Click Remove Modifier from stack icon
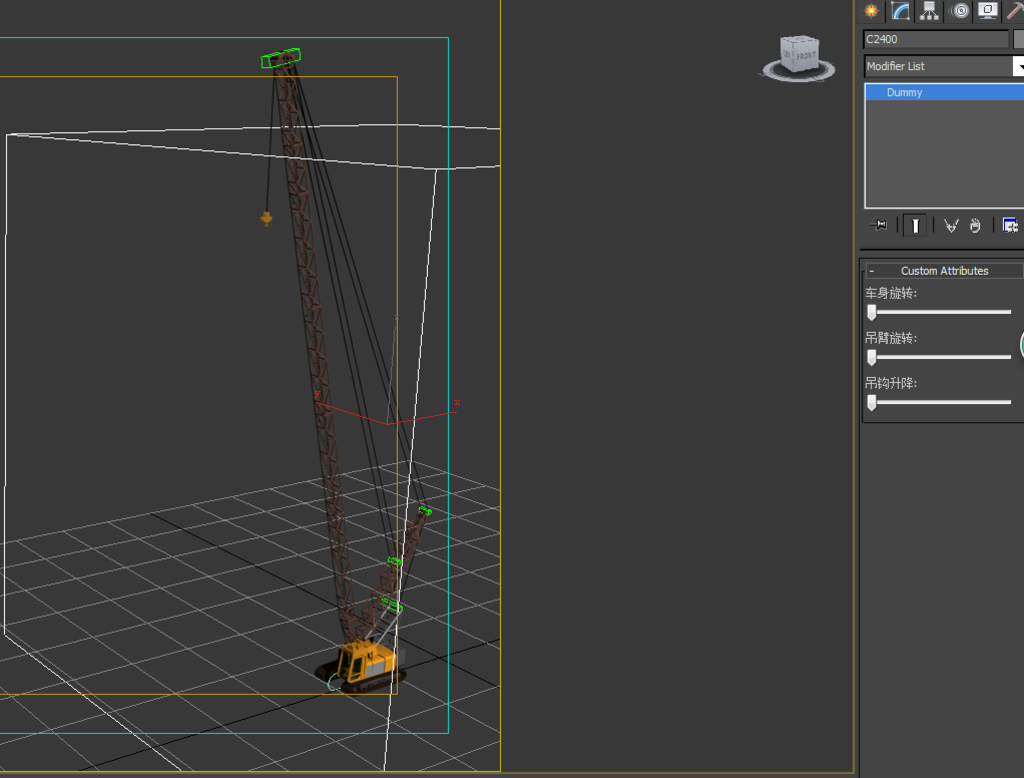The width and height of the screenshot is (1024, 778). tap(975, 226)
